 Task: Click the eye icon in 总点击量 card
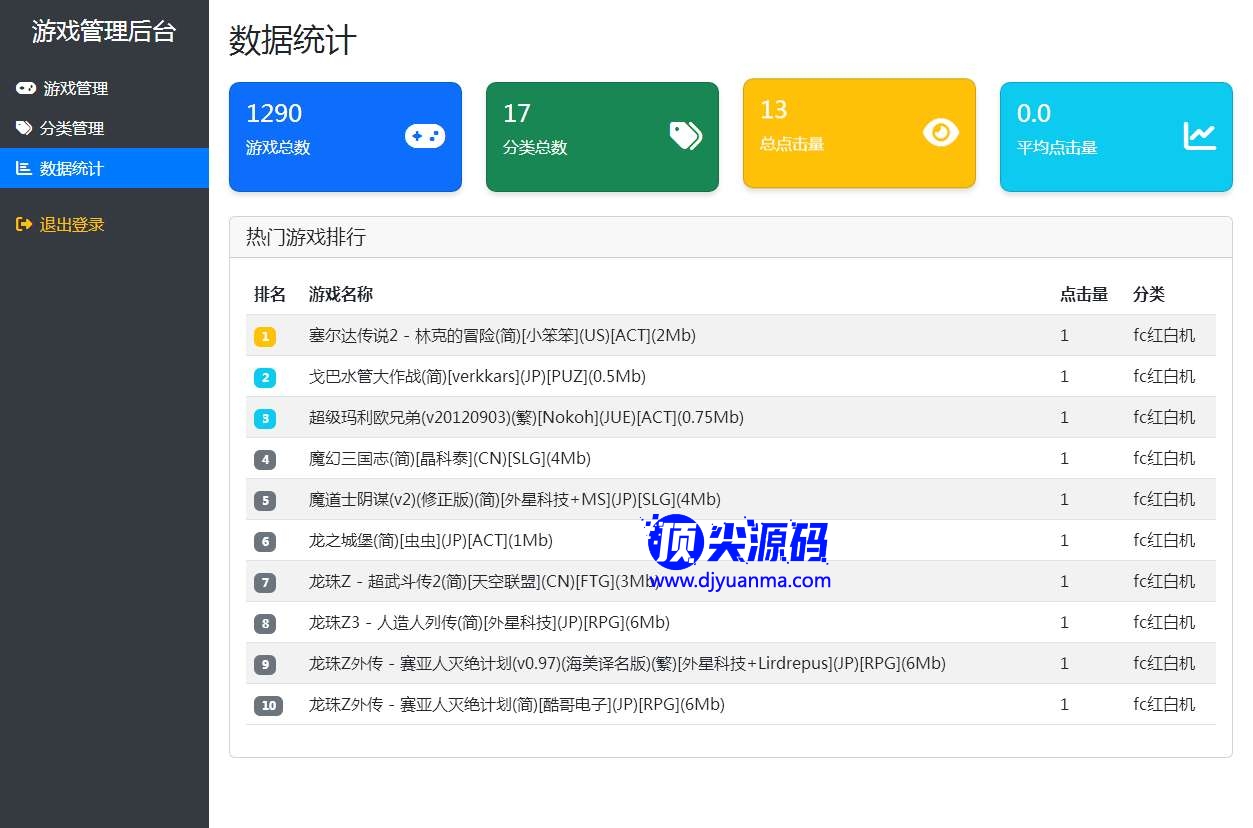click(x=940, y=132)
